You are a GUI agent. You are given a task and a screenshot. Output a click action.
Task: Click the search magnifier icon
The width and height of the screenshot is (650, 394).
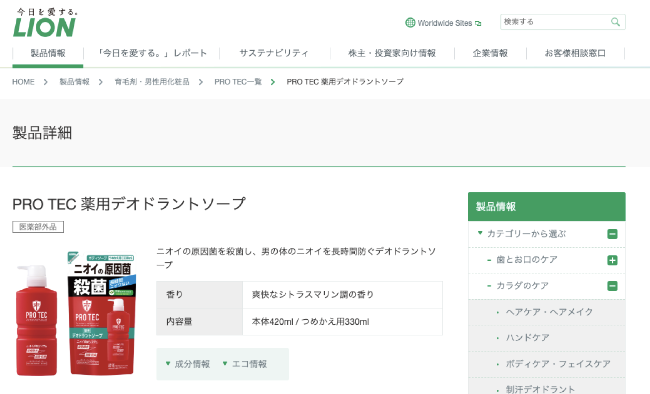click(615, 22)
